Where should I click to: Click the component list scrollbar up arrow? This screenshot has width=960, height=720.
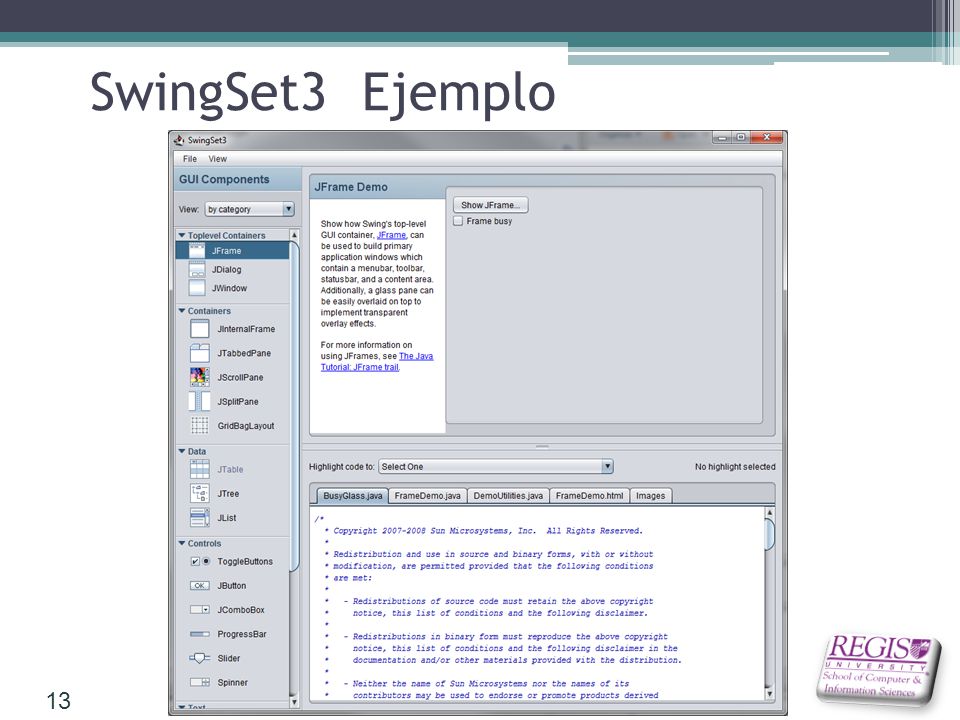[294, 235]
